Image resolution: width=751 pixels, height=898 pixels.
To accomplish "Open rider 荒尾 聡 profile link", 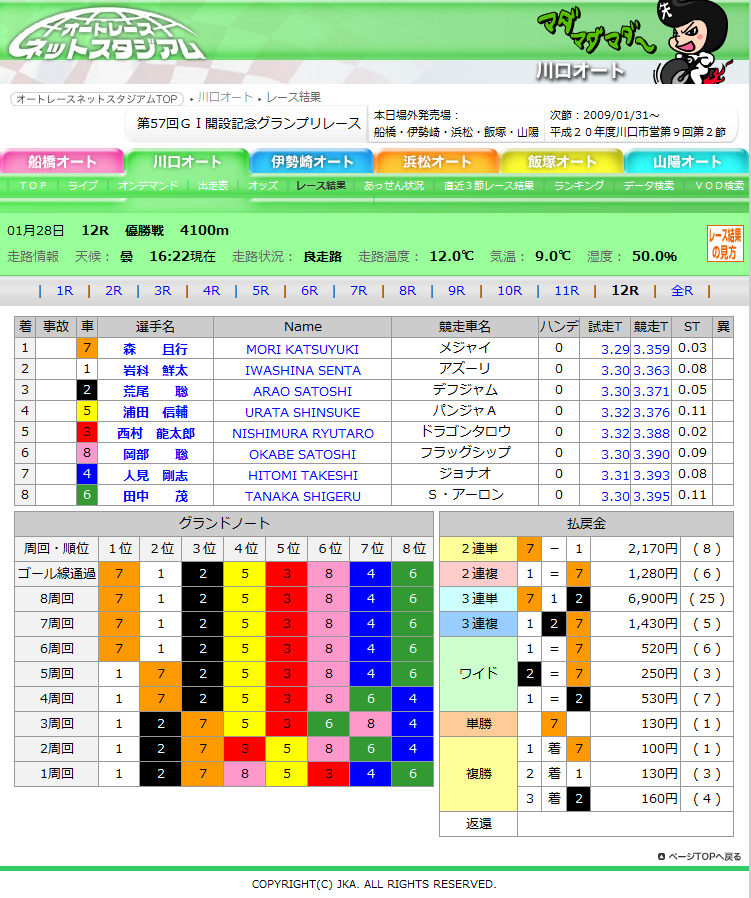I will [x=155, y=391].
